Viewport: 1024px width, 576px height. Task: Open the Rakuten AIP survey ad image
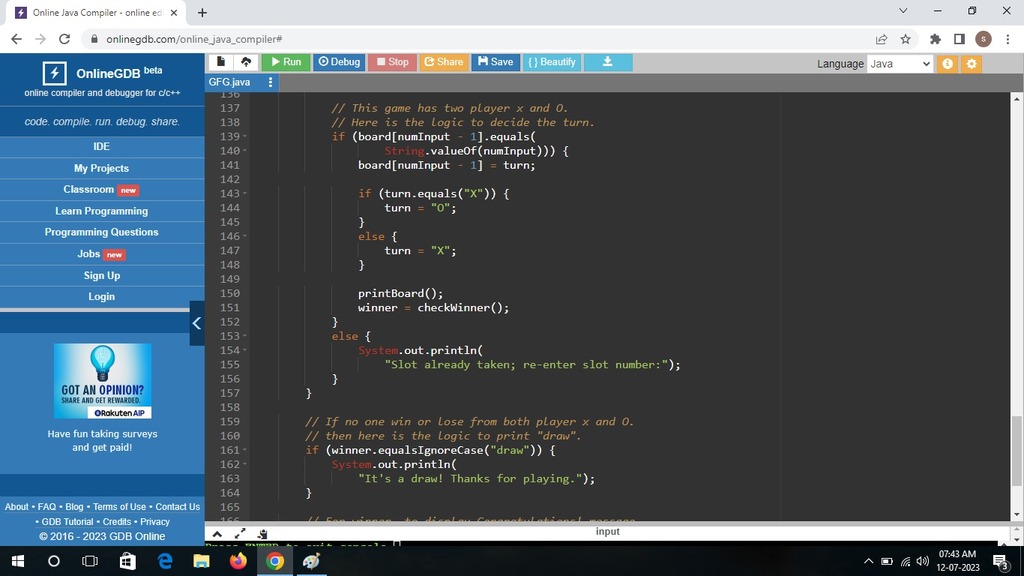click(103, 381)
